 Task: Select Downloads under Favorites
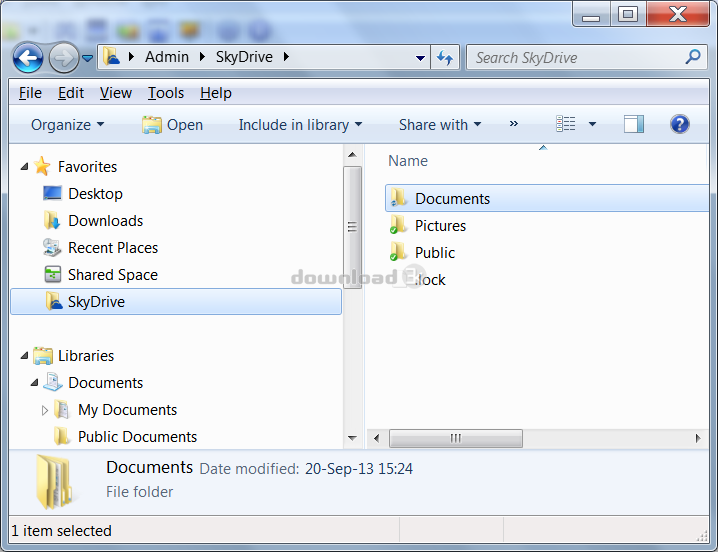coord(105,221)
